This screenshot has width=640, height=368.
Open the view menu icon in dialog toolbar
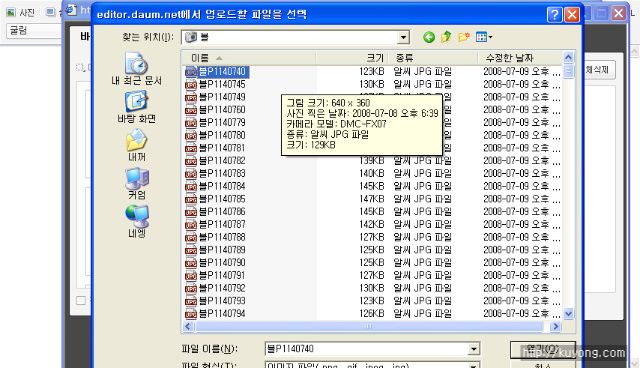484,37
